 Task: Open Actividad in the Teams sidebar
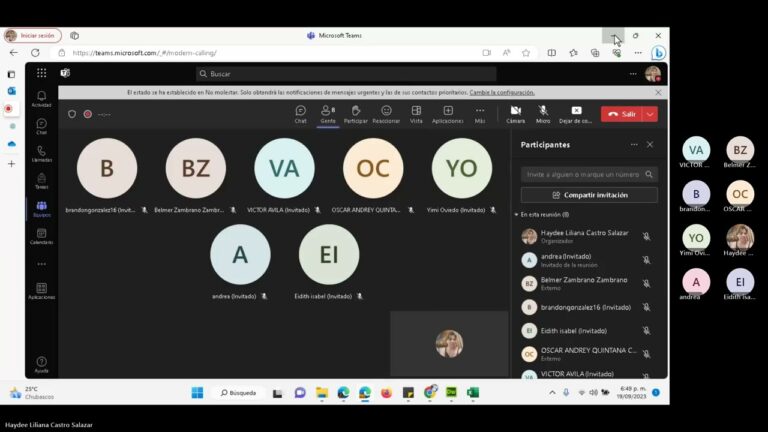click(42, 98)
